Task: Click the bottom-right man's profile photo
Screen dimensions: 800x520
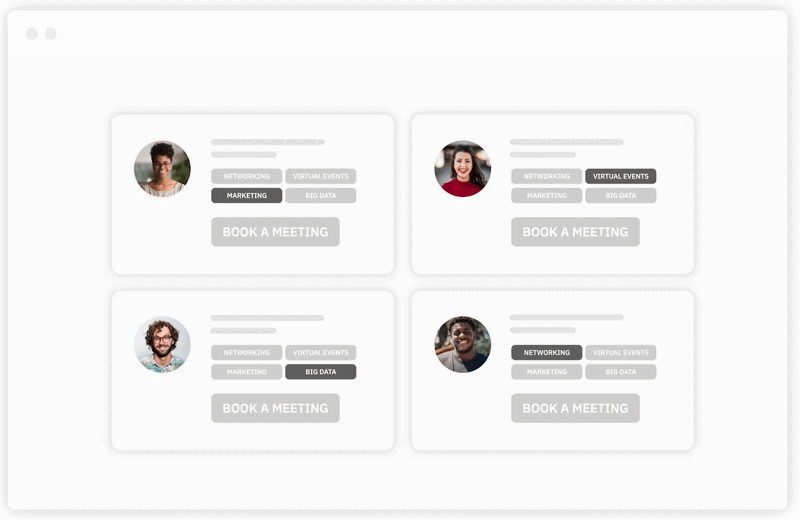Action: click(x=462, y=345)
